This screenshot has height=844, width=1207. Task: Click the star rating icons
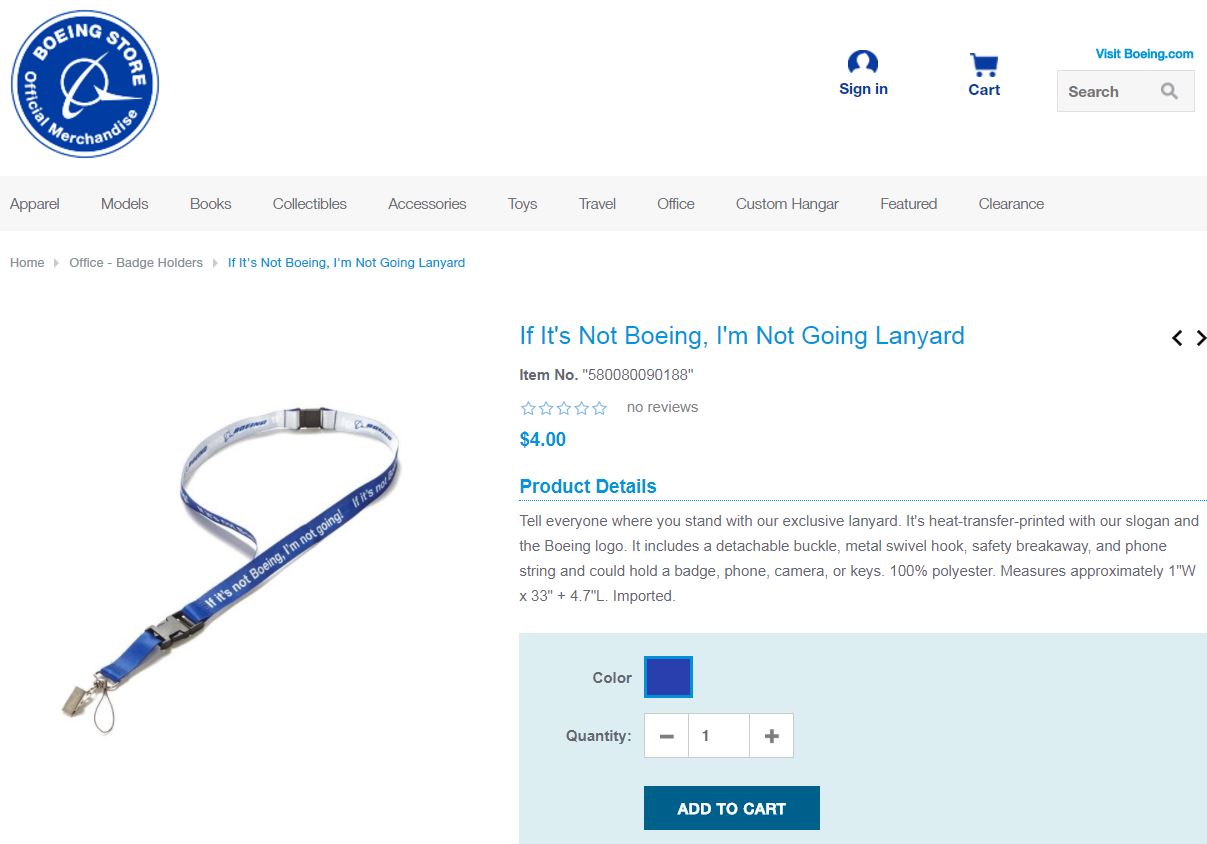(x=564, y=408)
